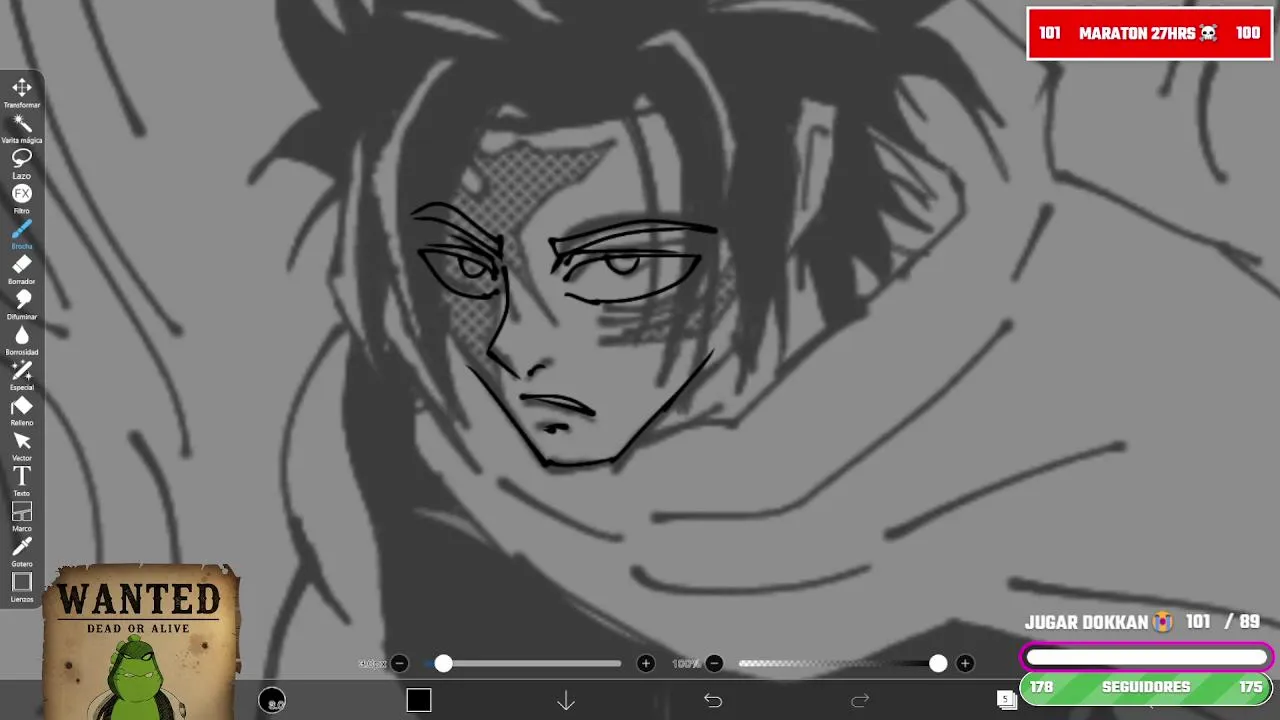The height and width of the screenshot is (720, 1280).
Task: Redo the undone stroke
Action: [x=860, y=701]
